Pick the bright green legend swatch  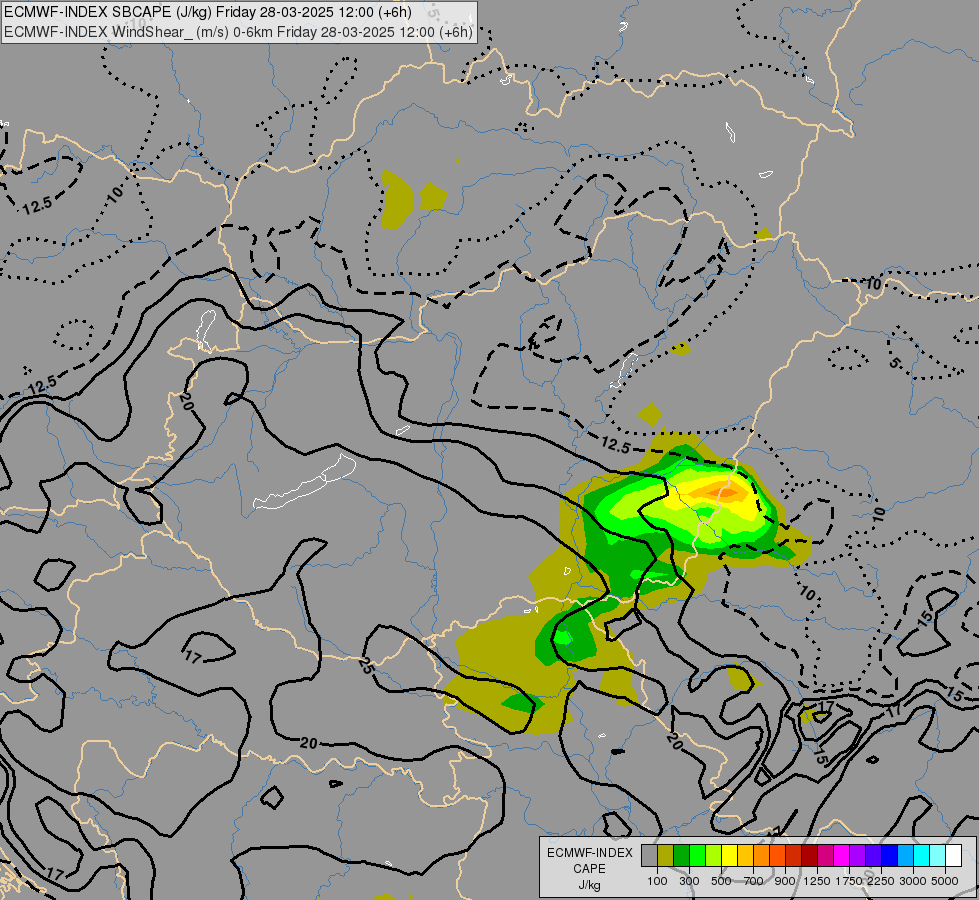(x=697, y=856)
